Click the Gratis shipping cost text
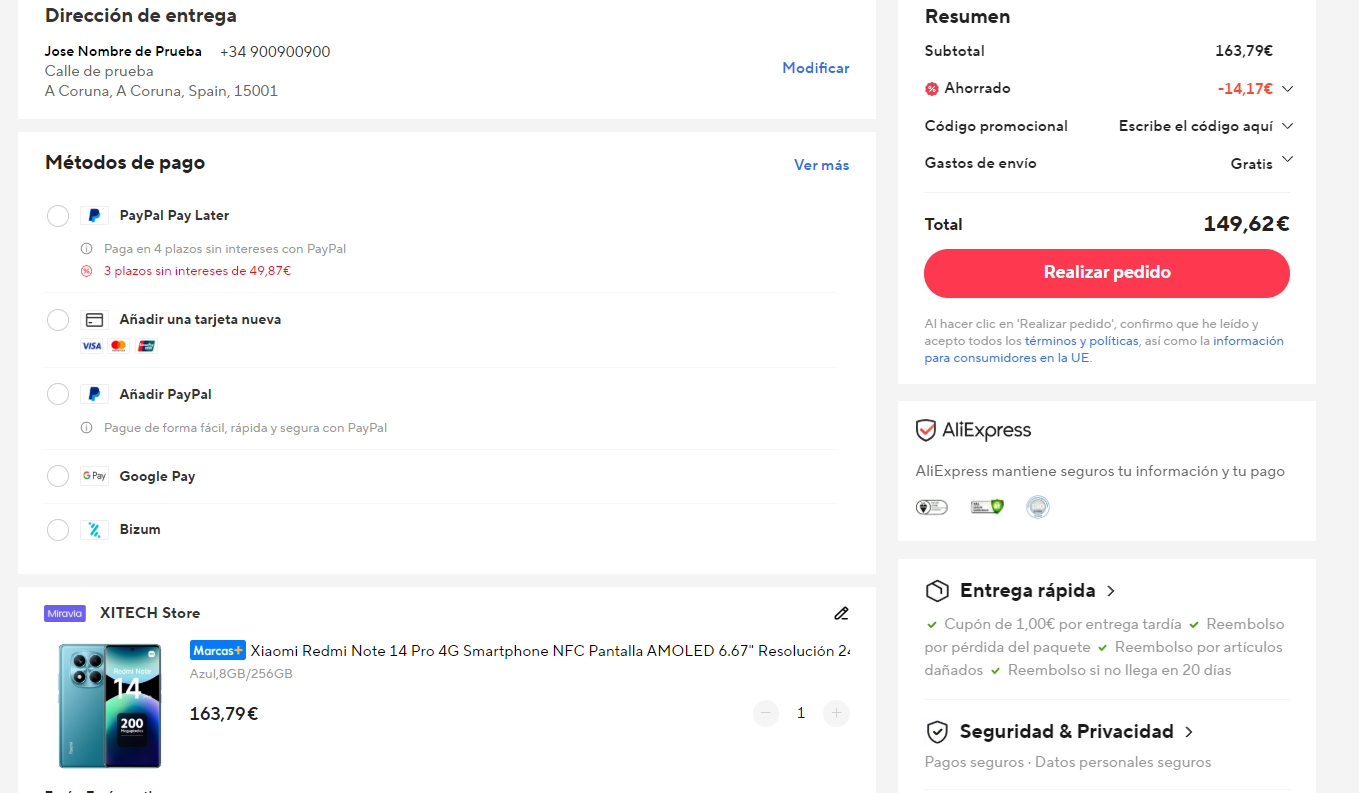Screen dimensions: 1359x793 pyautogui.click(x=1252, y=164)
